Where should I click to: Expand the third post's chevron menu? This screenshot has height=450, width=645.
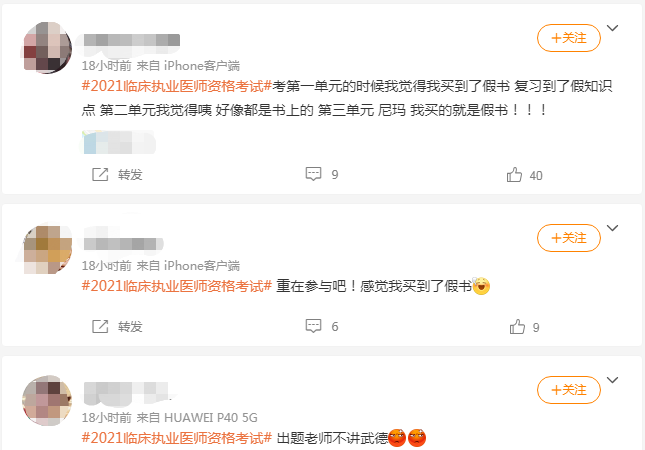pos(613,380)
